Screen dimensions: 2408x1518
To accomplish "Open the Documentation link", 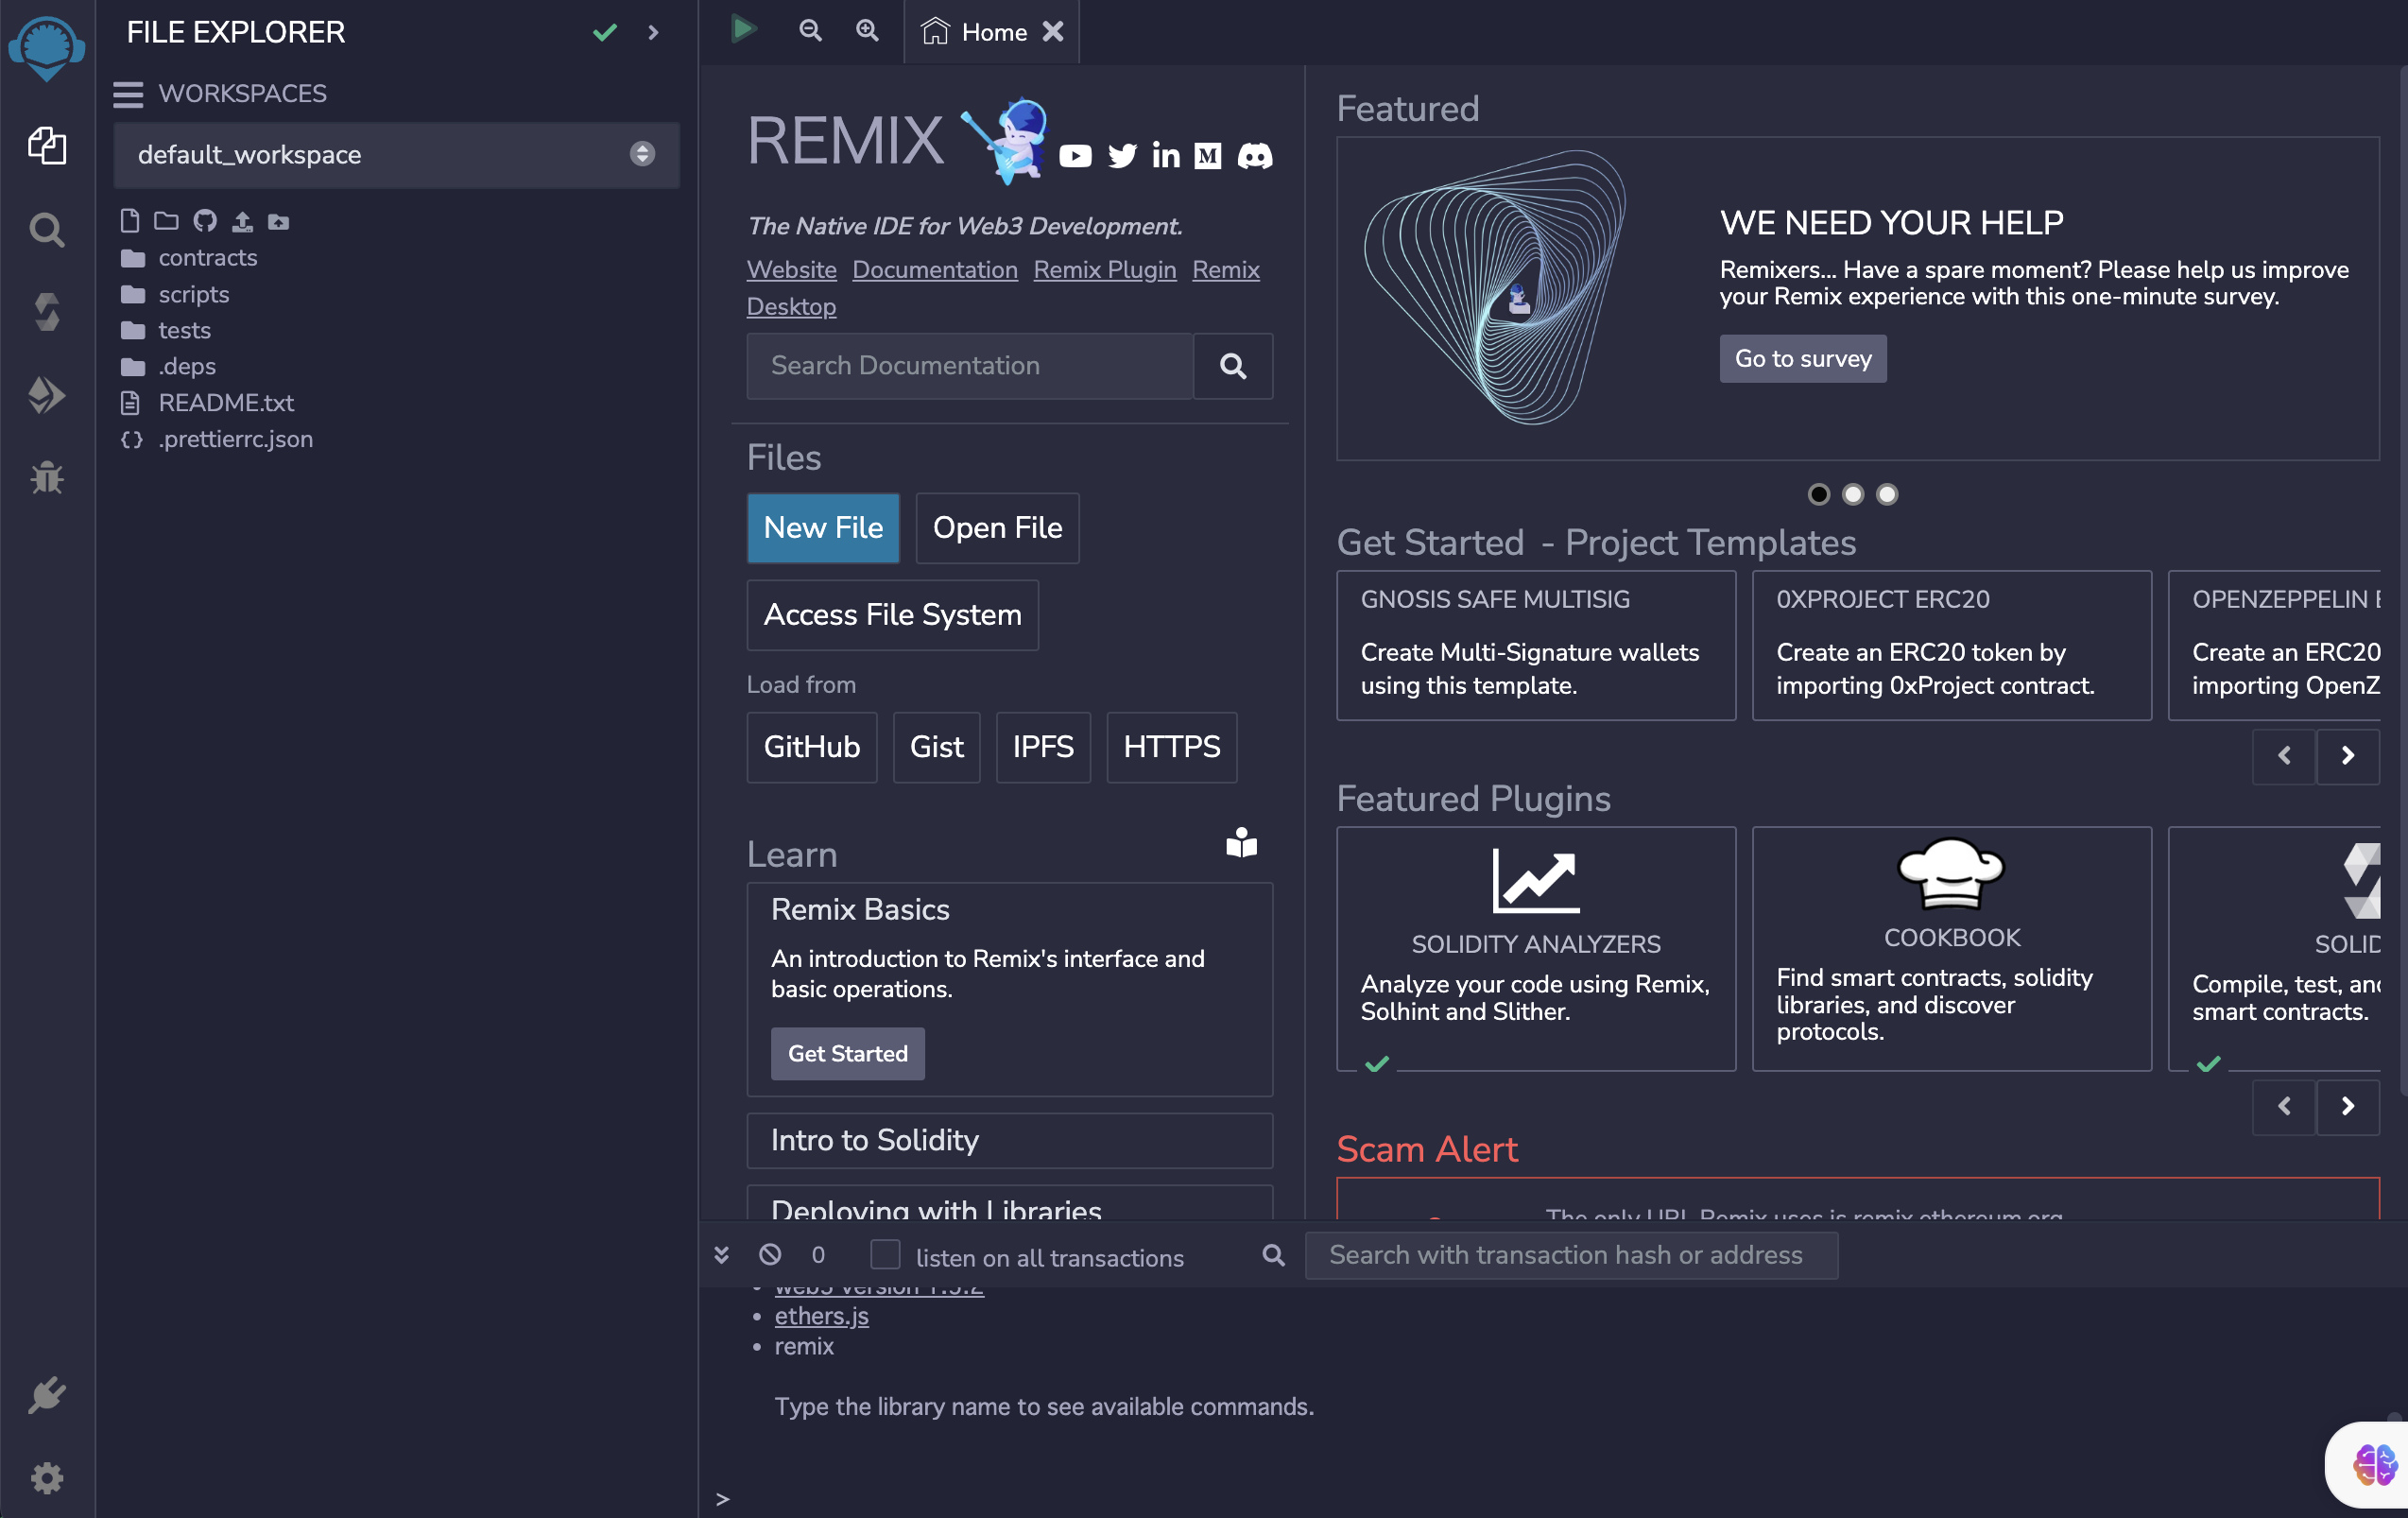I will (x=934, y=269).
